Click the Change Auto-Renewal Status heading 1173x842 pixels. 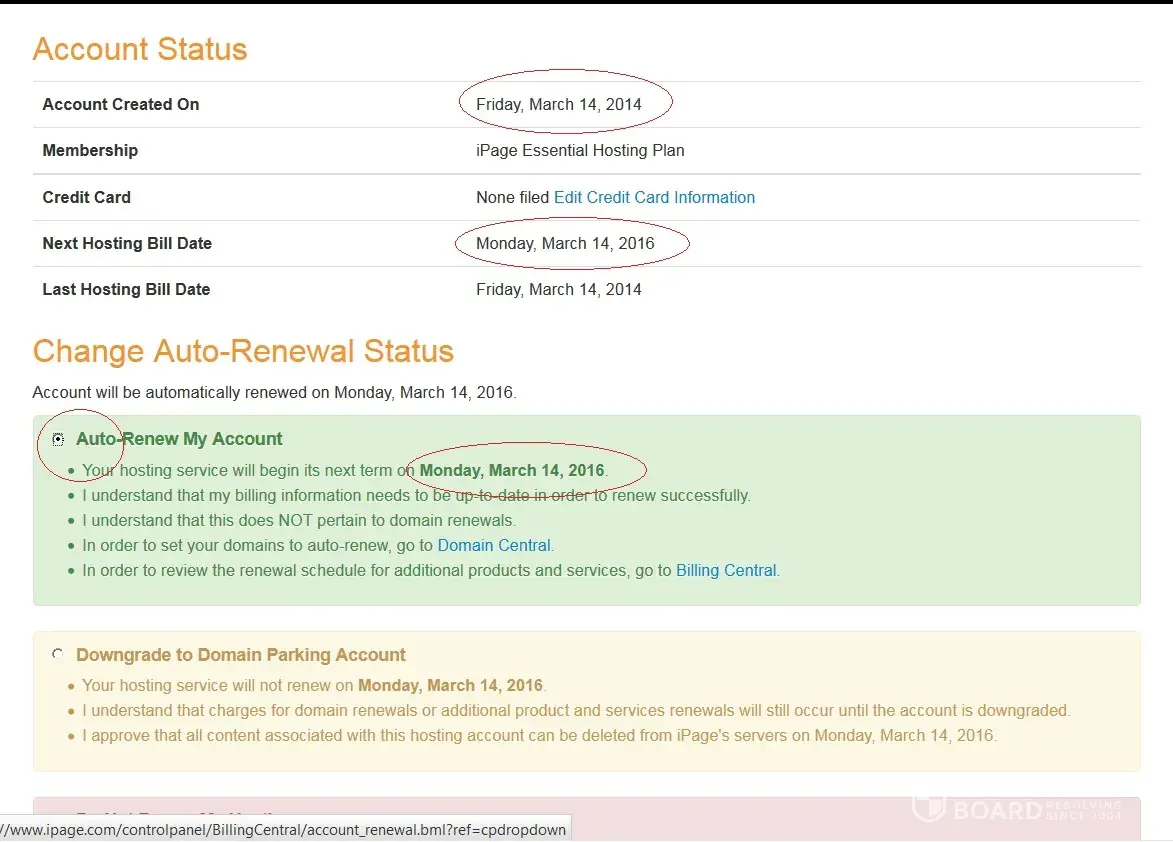243,352
